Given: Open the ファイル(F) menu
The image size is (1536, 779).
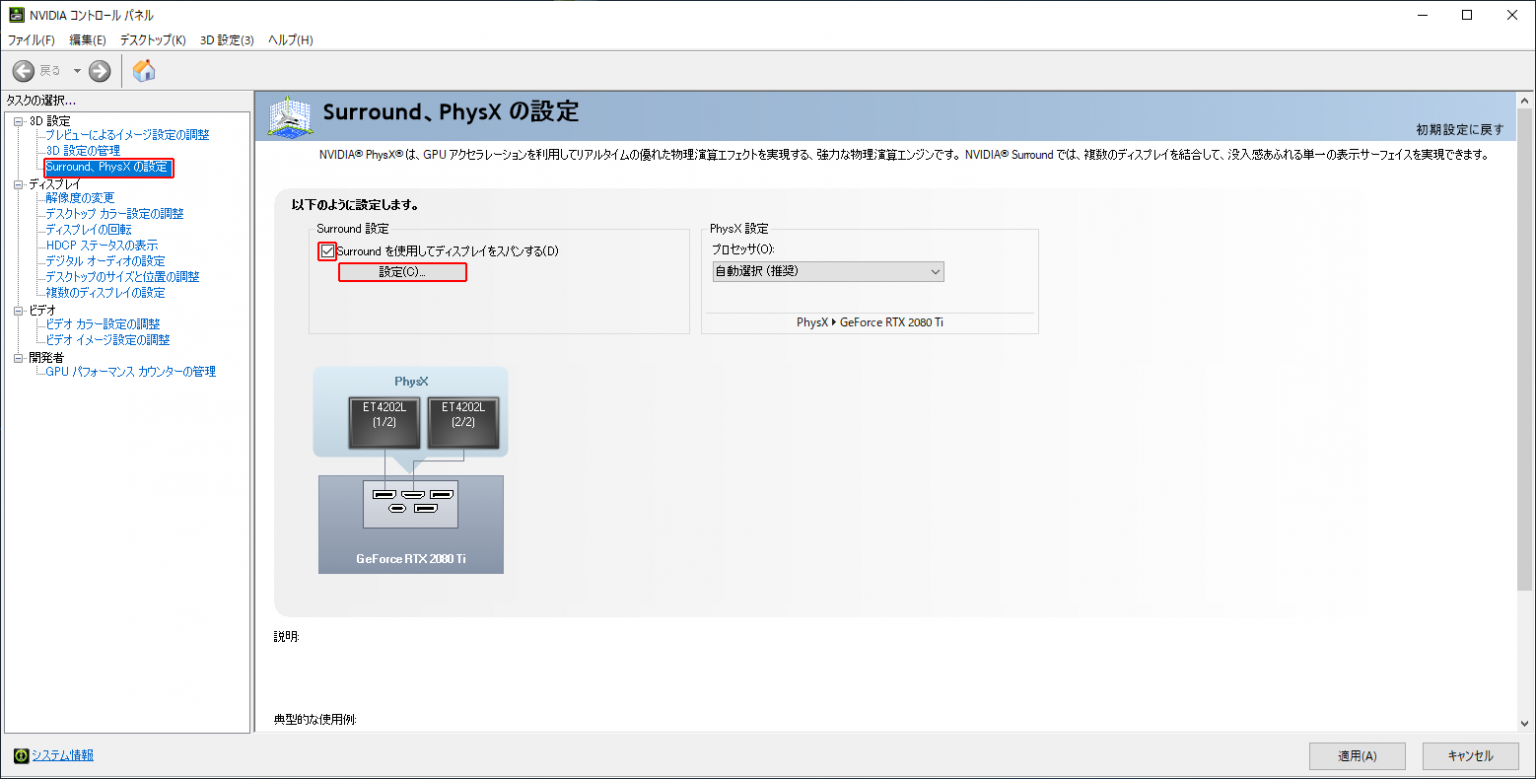Looking at the screenshot, I should 31,40.
